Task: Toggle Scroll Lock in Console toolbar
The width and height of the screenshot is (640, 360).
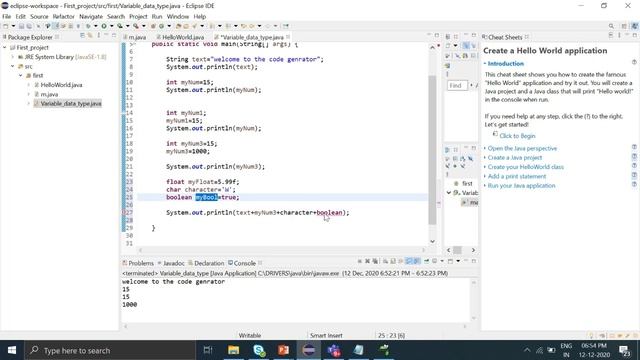Action: [393, 261]
